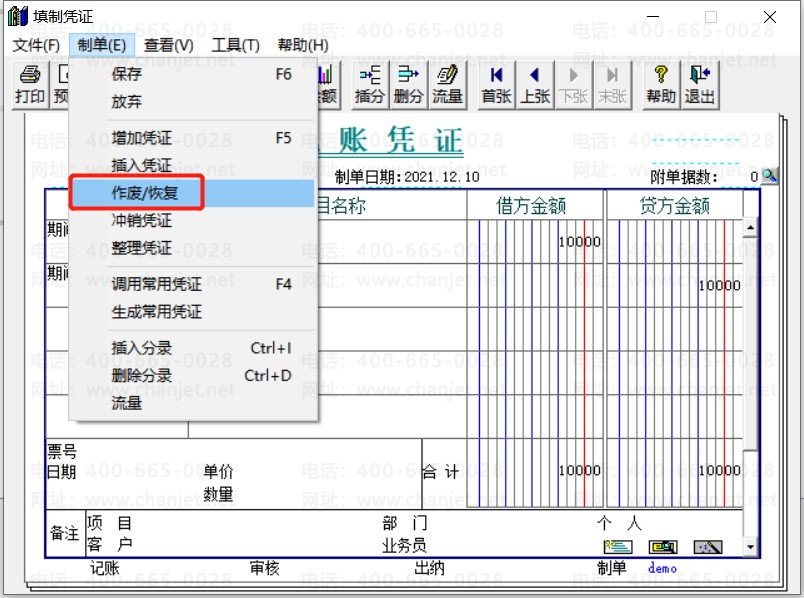Click the 打印 print toolbar icon

coord(30,85)
